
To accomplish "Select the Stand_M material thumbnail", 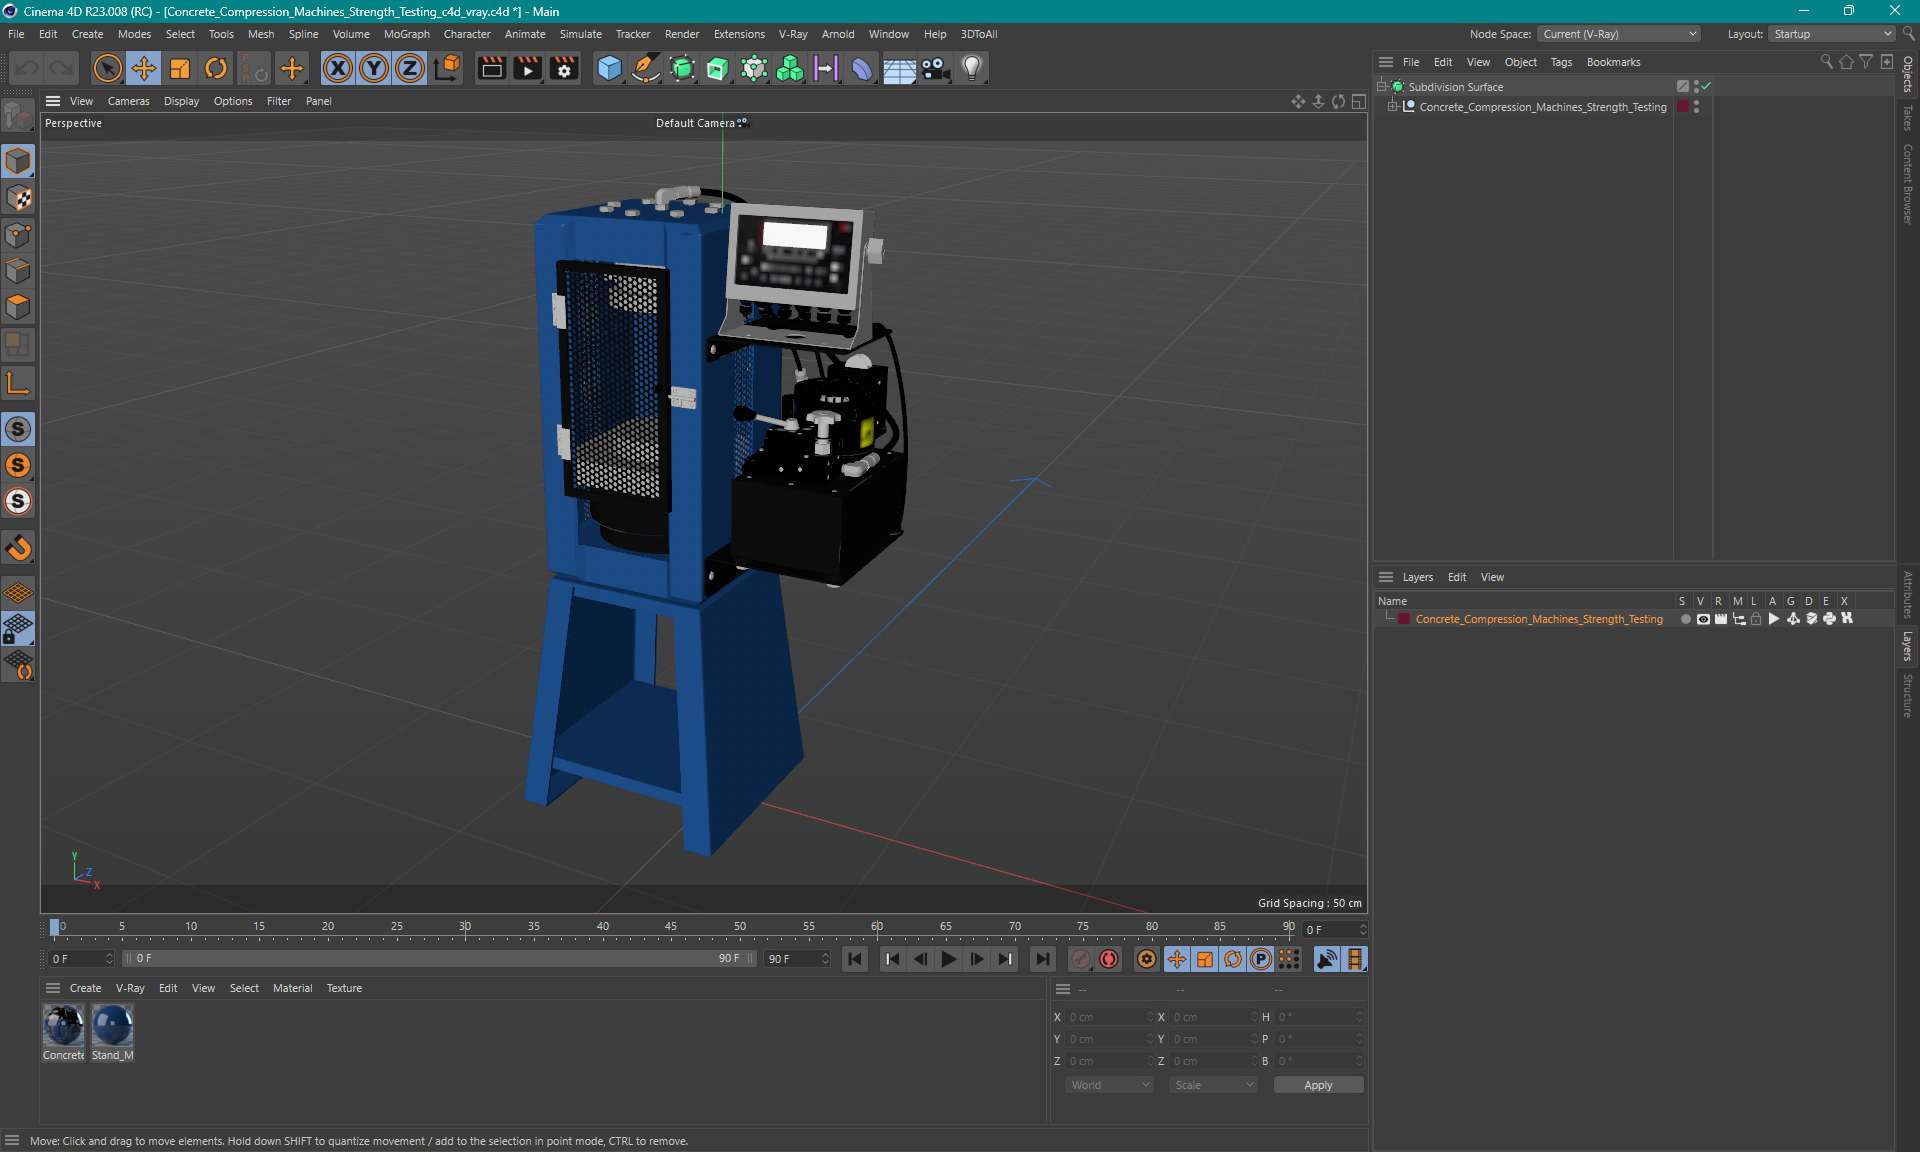I will pyautogui.click(x=112, y=1026).
